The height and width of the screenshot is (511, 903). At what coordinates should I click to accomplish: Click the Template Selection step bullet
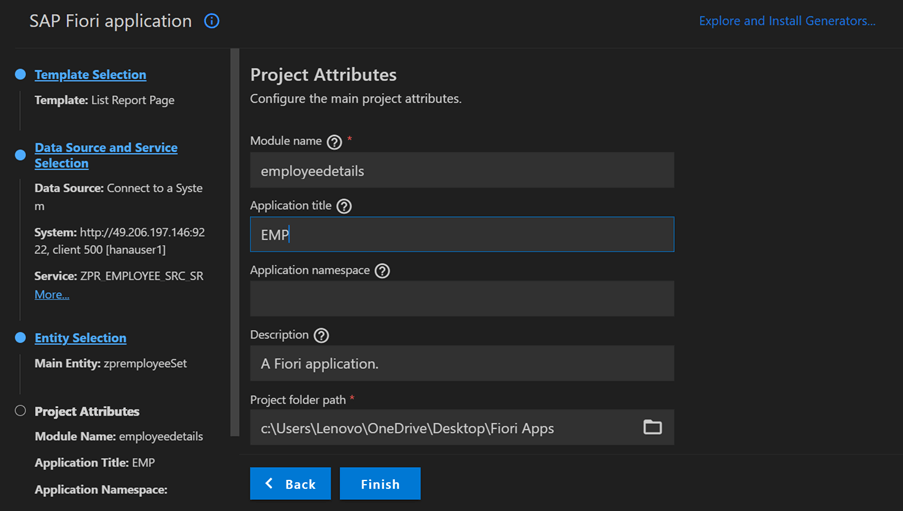coord(20,74)
